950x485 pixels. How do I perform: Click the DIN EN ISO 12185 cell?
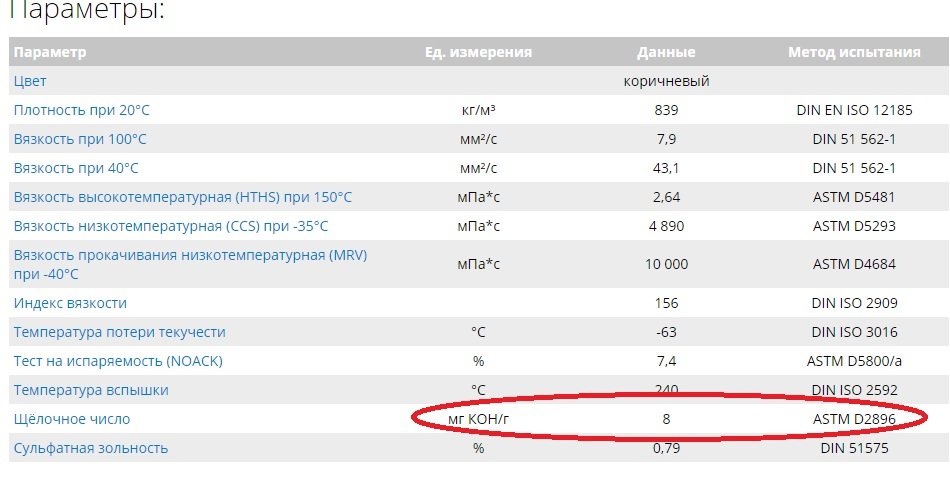854,110
